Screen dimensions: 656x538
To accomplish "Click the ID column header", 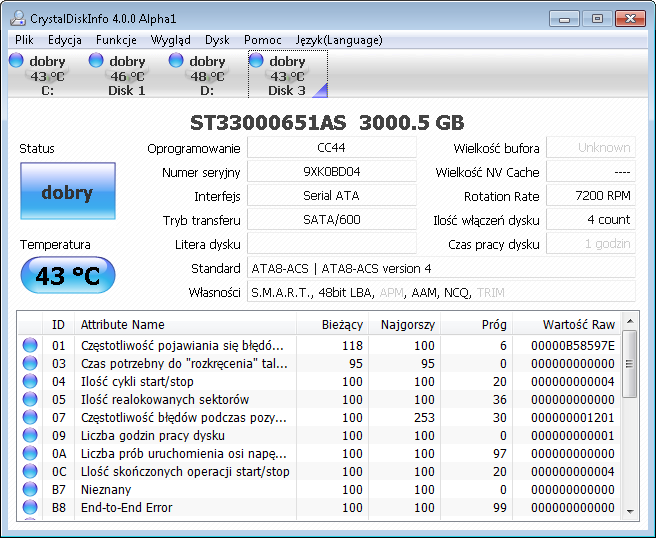I will coord(59,324).
